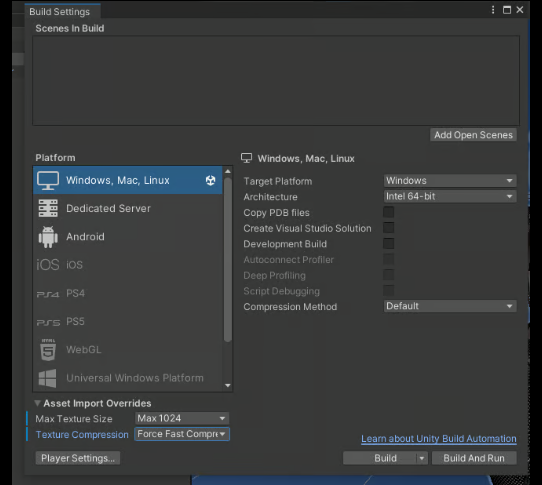Click the Windows, Mac, Linux monitor icon in platform list

[48, 180]
